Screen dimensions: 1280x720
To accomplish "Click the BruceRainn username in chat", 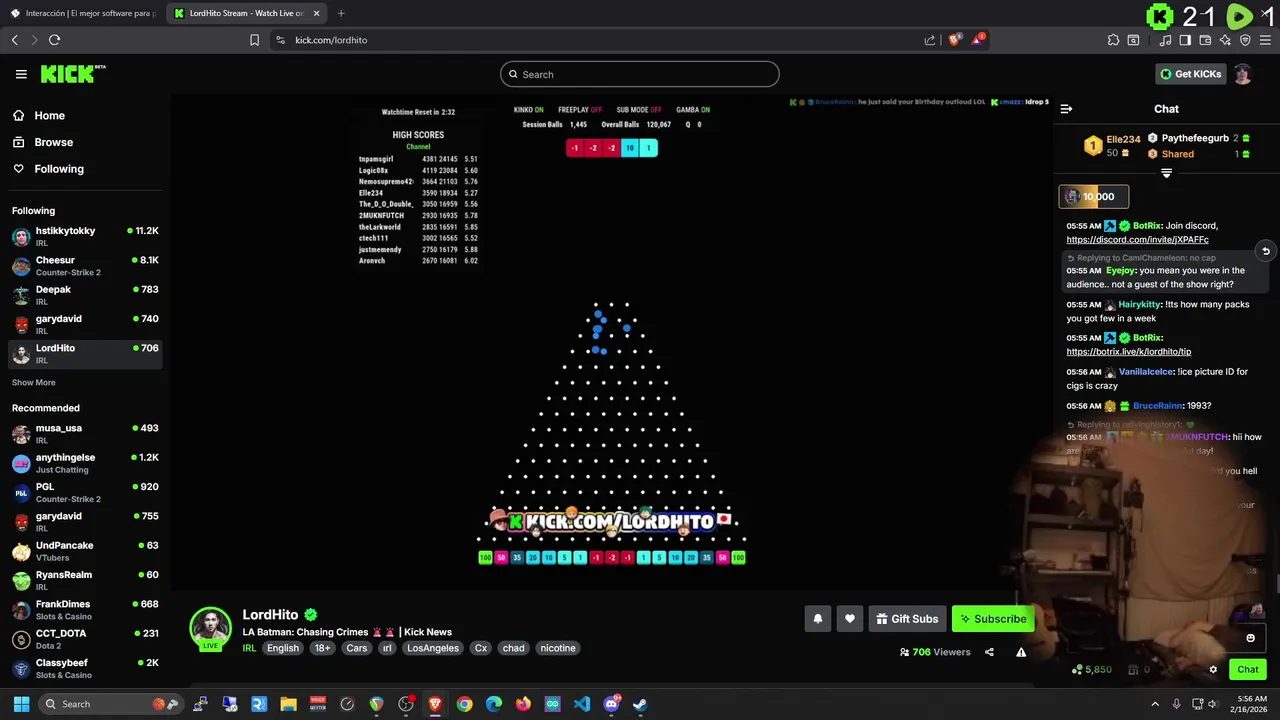I will click(x=1158, y=406).
